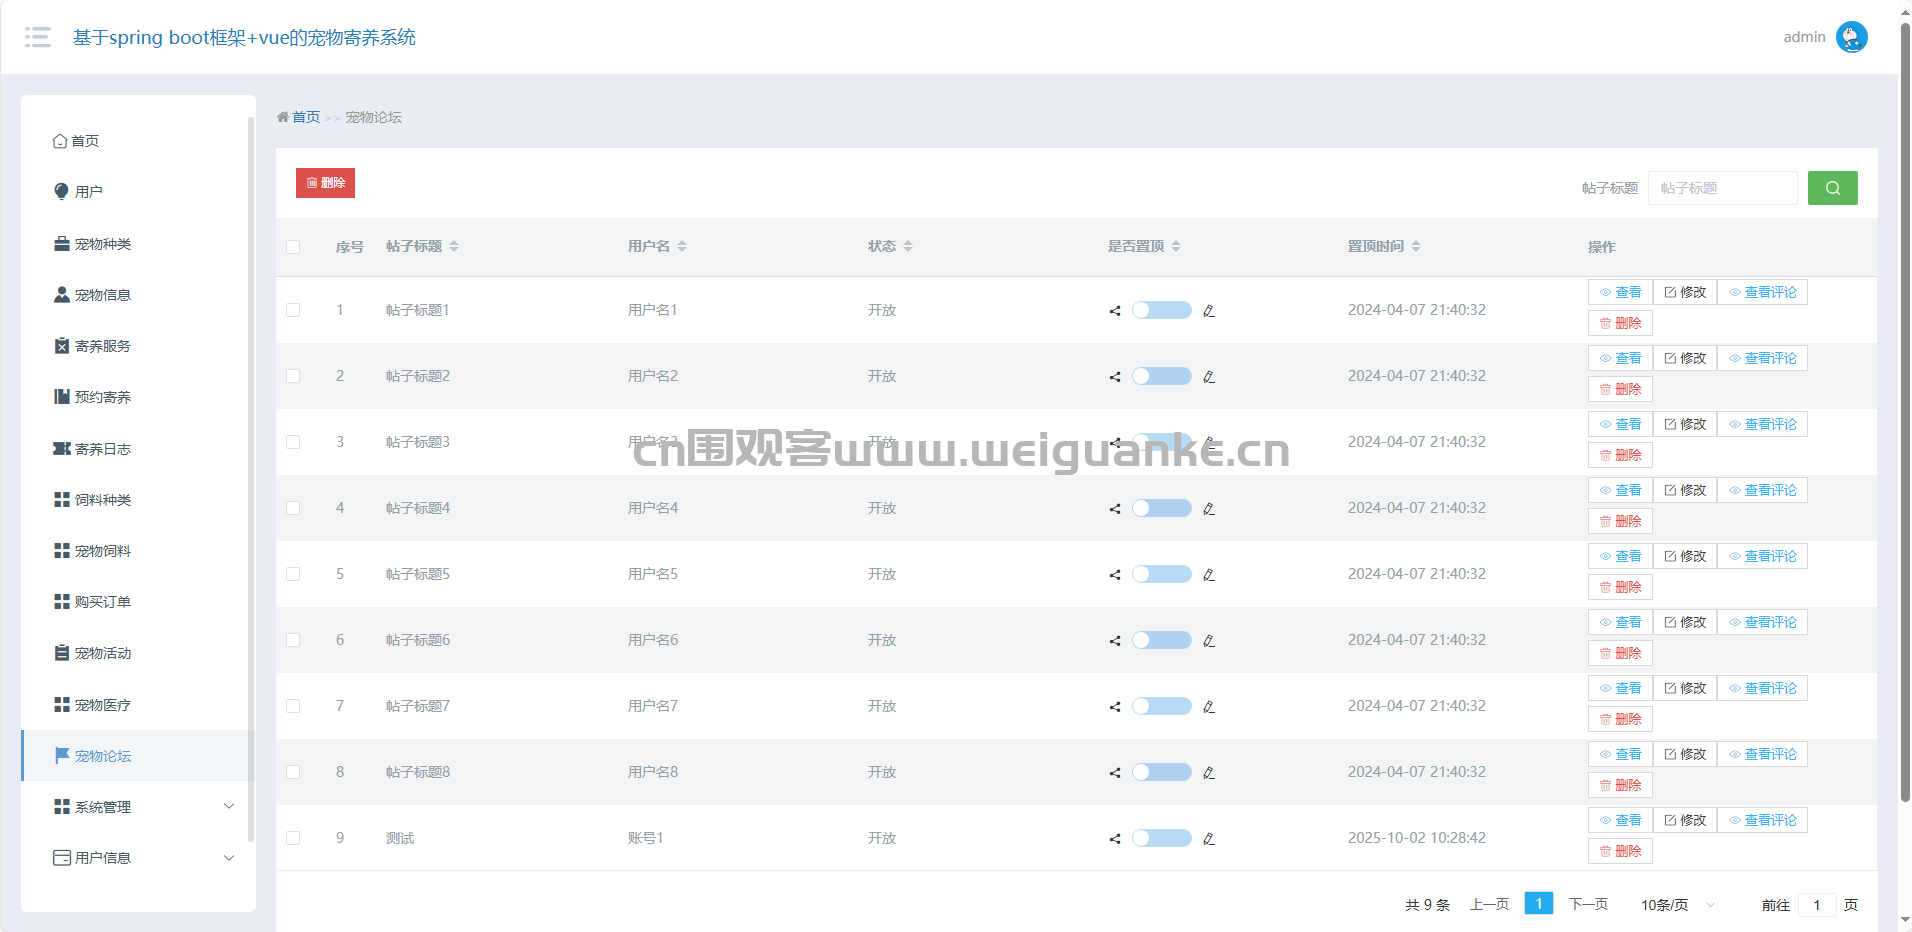Toggle the 是否置顶 switch for row 4
Image resolution: width=1912 pixels, height=932 pixels.
click(1161, 508)
